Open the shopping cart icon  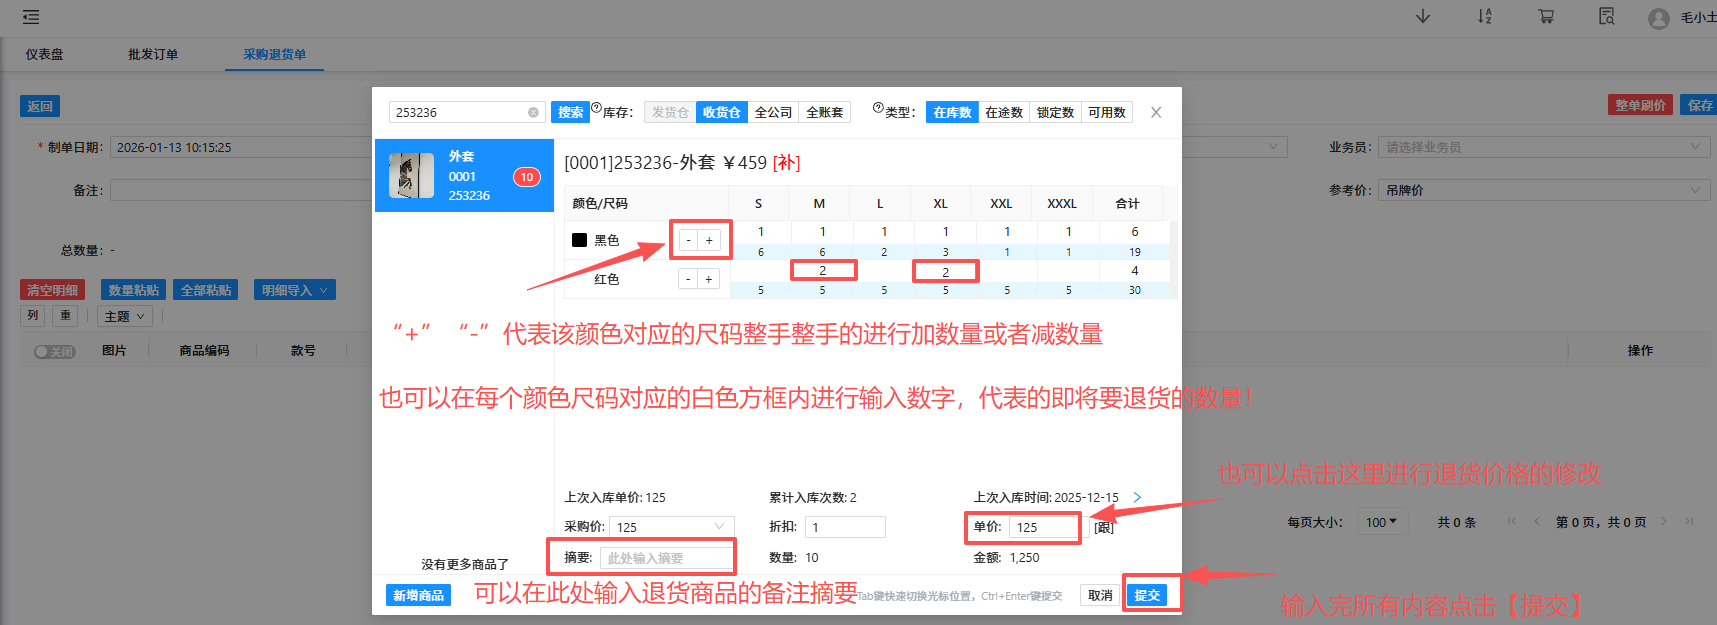[1546, 17]
